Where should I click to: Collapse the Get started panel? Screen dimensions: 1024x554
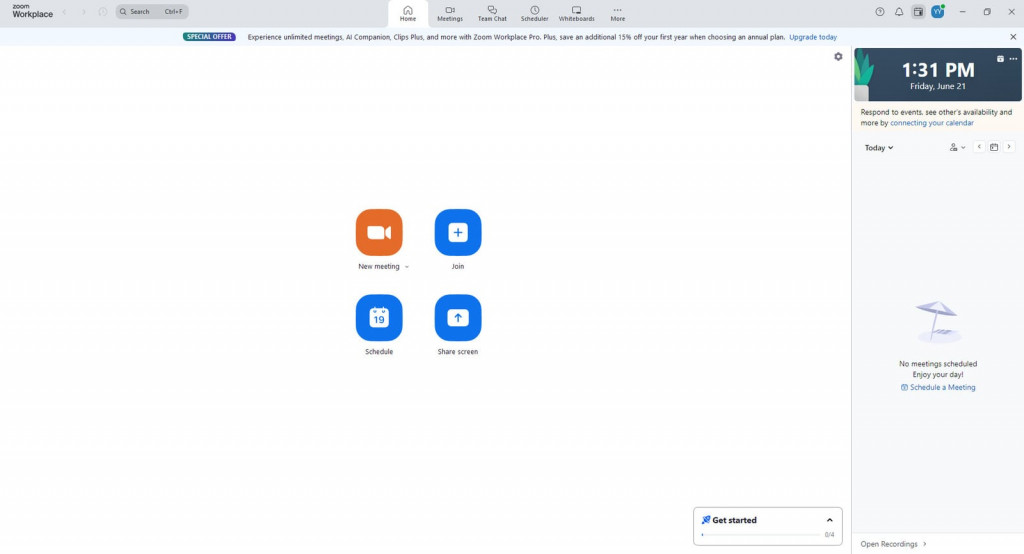pyautogui.click(x=829, y=520)
